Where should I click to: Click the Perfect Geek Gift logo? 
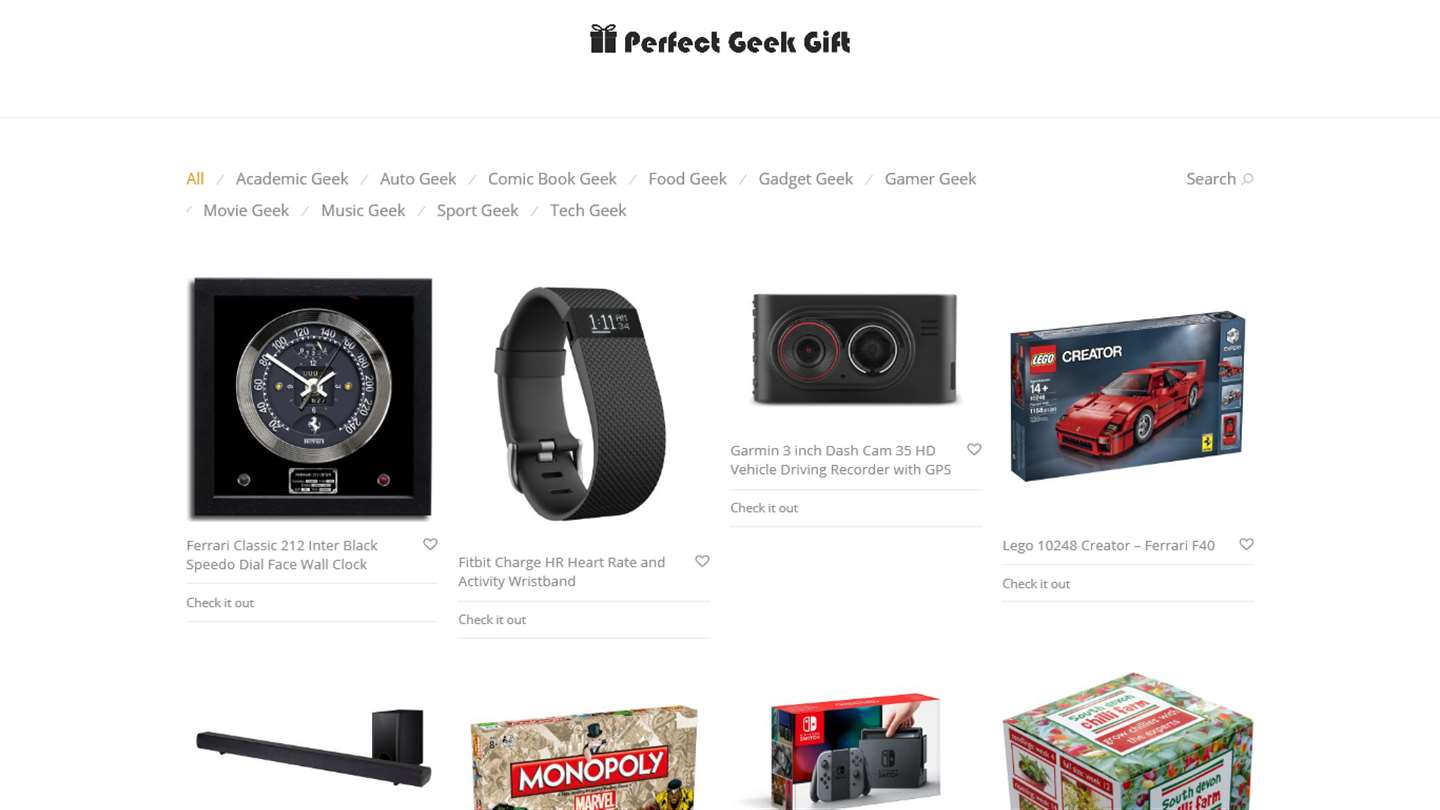pos(720,40)
